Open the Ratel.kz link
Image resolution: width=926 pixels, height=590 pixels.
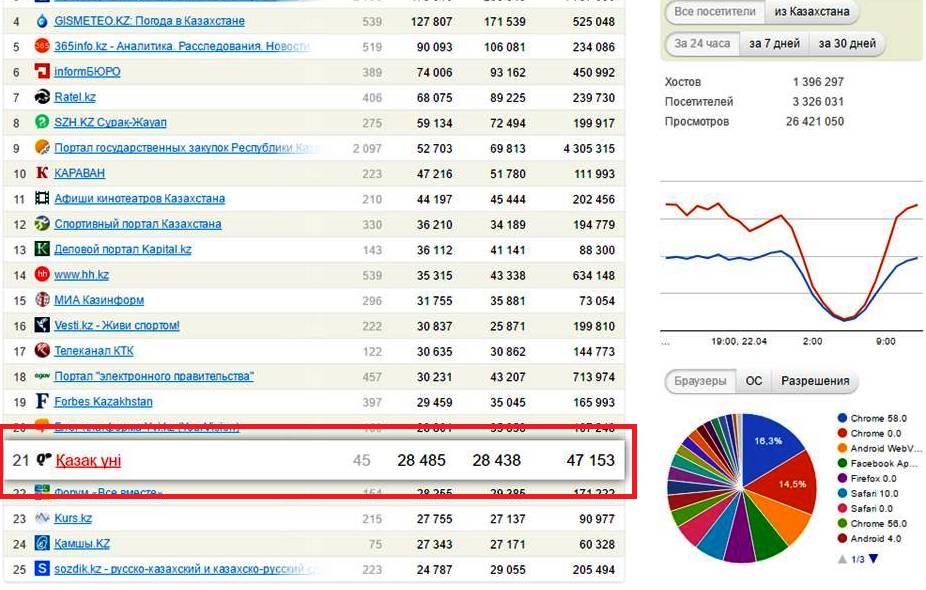click(75, 97)
